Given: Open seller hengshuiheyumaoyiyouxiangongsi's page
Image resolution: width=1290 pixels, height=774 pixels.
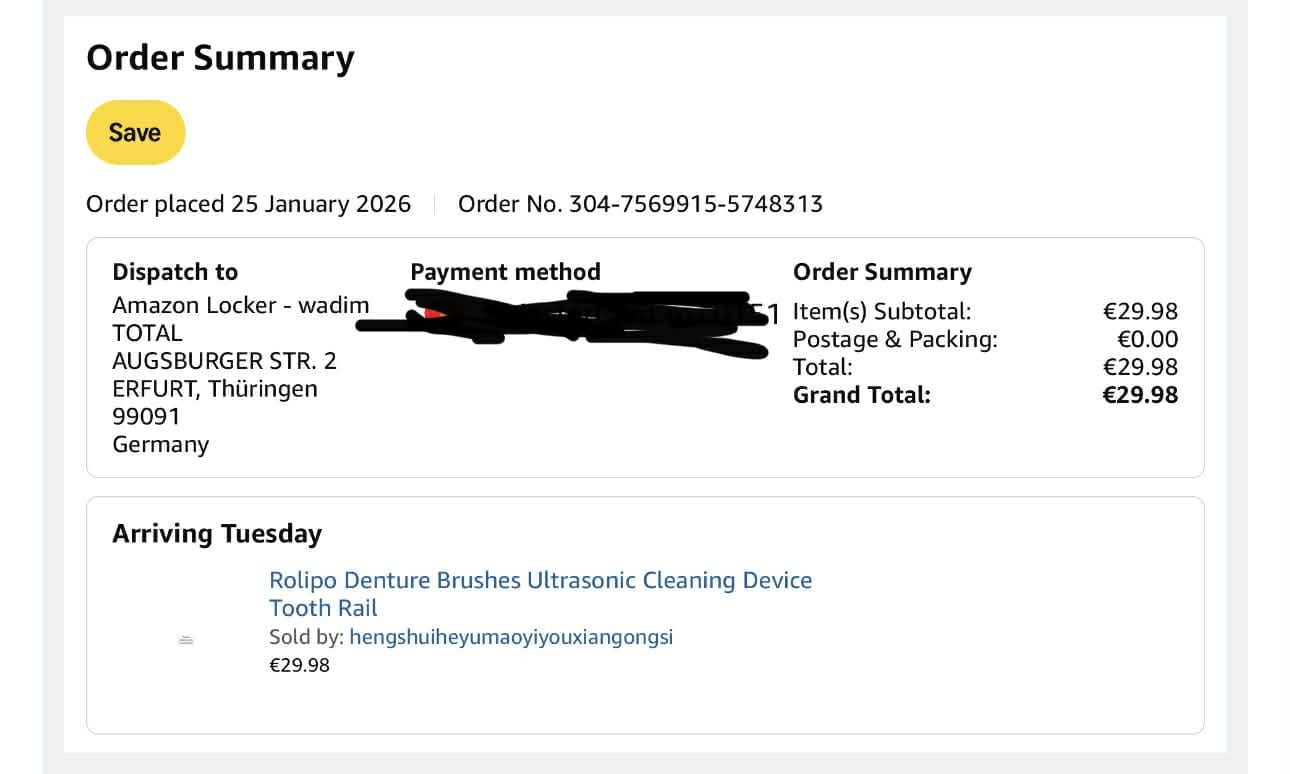Looking at the screenshot, I should [511, 637].
